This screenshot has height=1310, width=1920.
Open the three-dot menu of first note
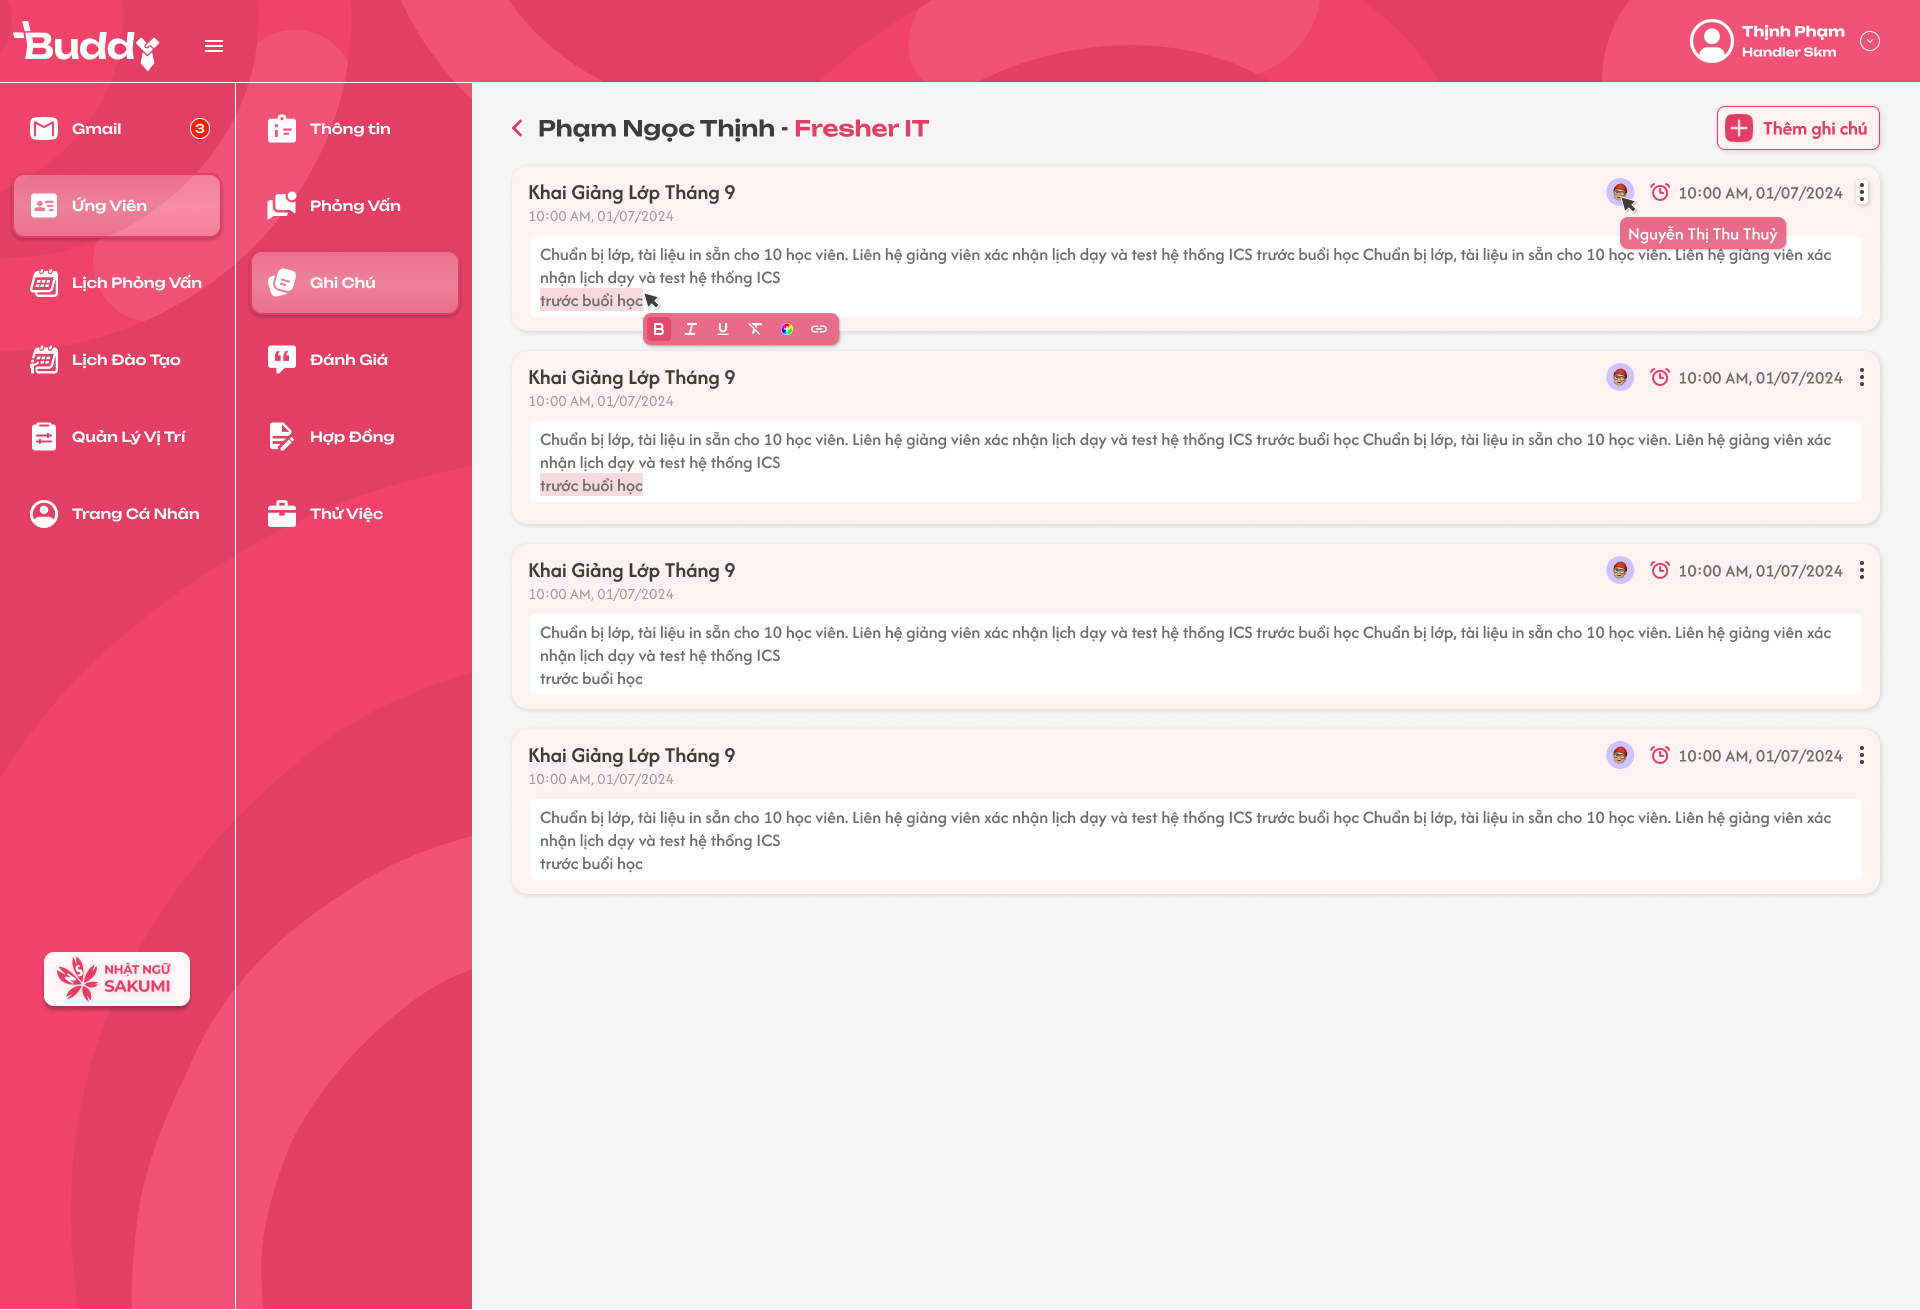coord(1862,192)
